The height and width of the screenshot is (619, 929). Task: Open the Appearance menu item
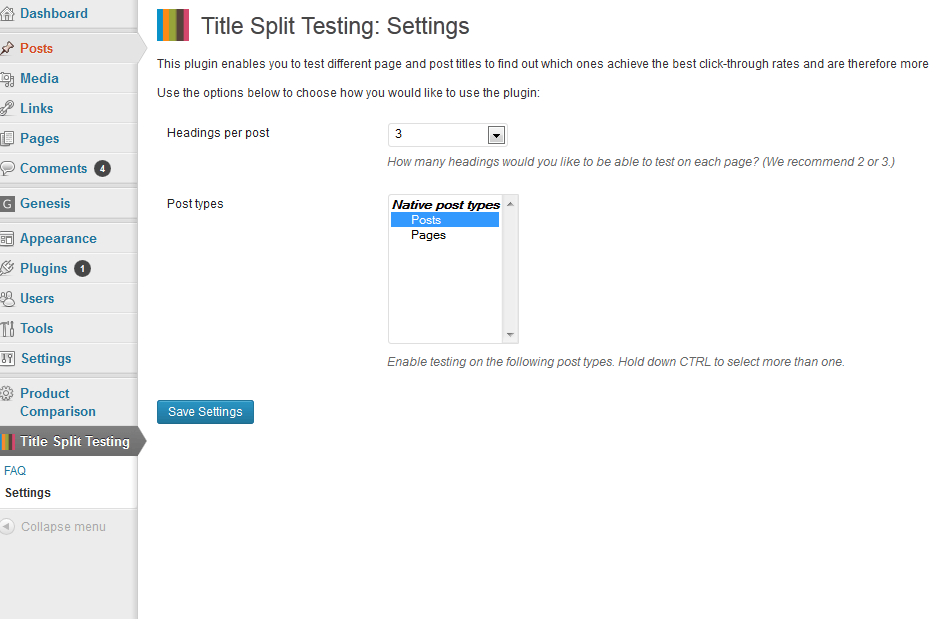[58, 239]
